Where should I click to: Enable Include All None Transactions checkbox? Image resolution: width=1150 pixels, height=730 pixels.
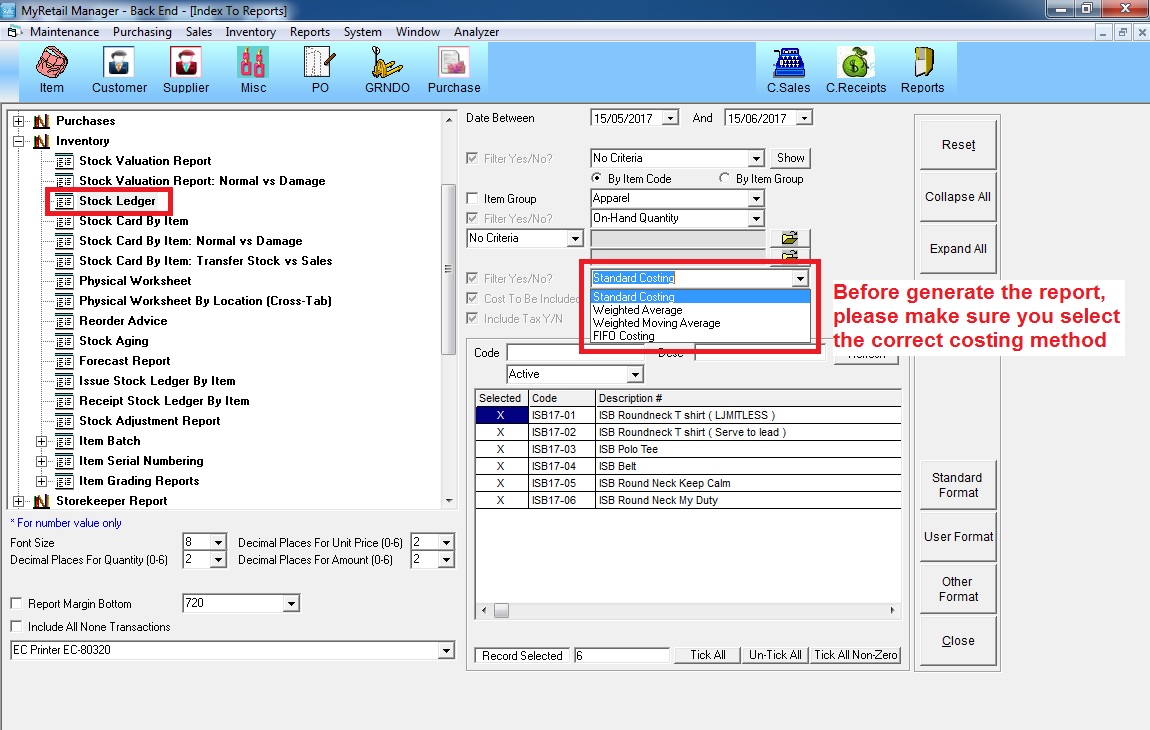click(x=16, y=627)
